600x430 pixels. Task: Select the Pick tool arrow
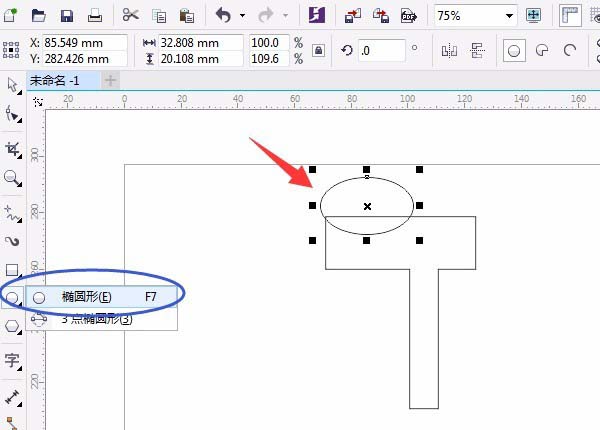click(x=13, y=85)
